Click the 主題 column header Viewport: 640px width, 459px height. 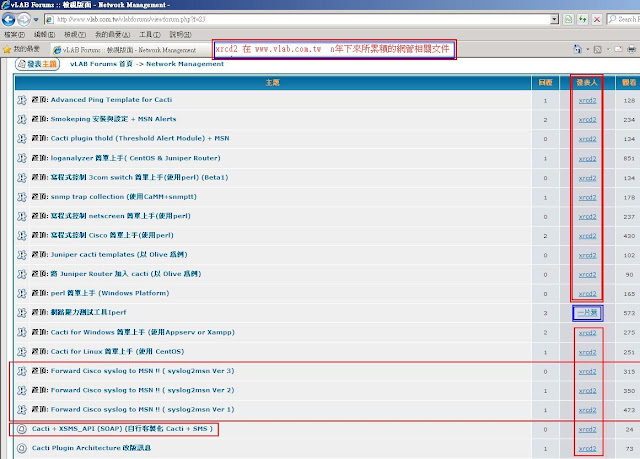273,83
